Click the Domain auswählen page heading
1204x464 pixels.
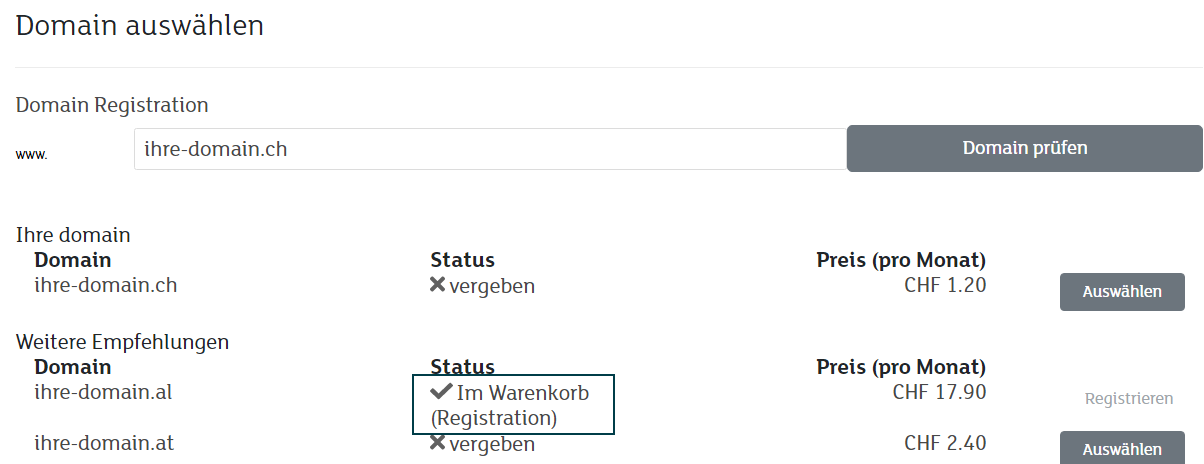pos(140,26)
